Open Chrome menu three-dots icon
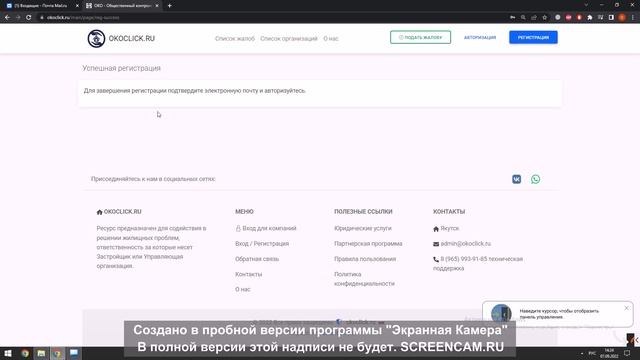This screenshot has width=640, height=360. [x=633, y=18]
